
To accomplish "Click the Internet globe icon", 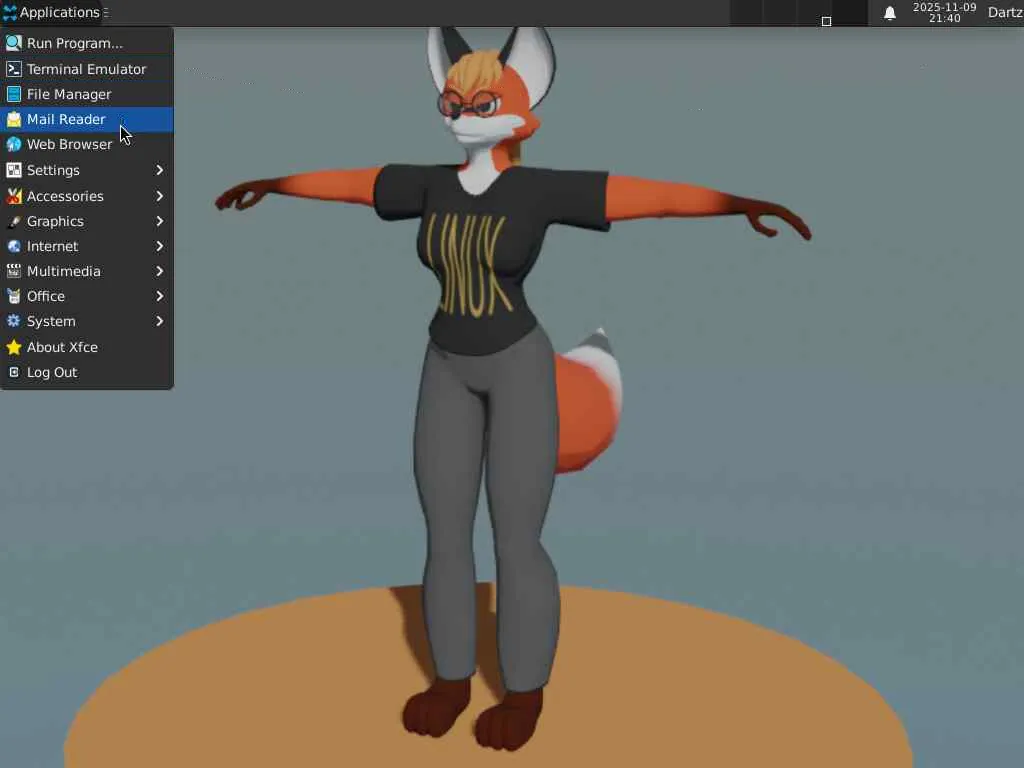I will 14,246.
